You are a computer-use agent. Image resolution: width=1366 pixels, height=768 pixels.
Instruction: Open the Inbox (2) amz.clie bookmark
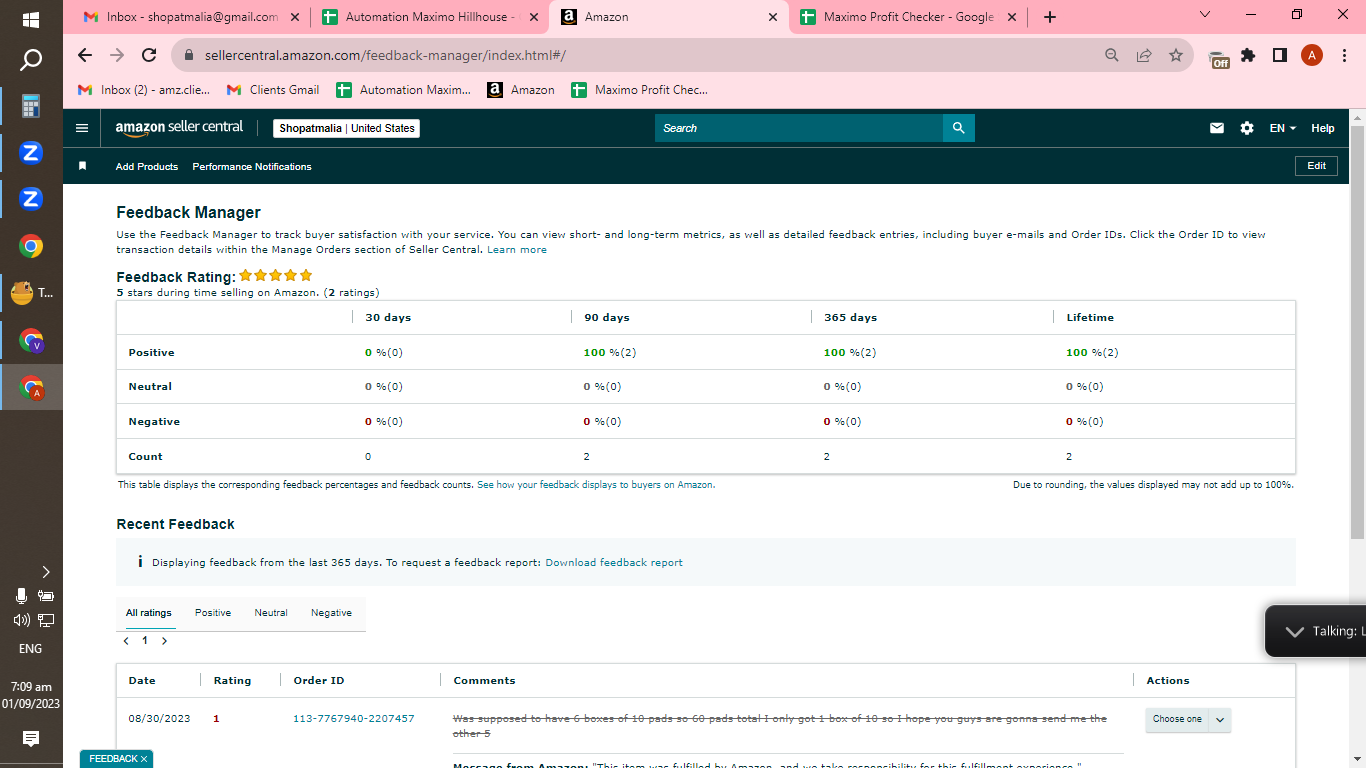pyautogui.click(x=144, y=90)
